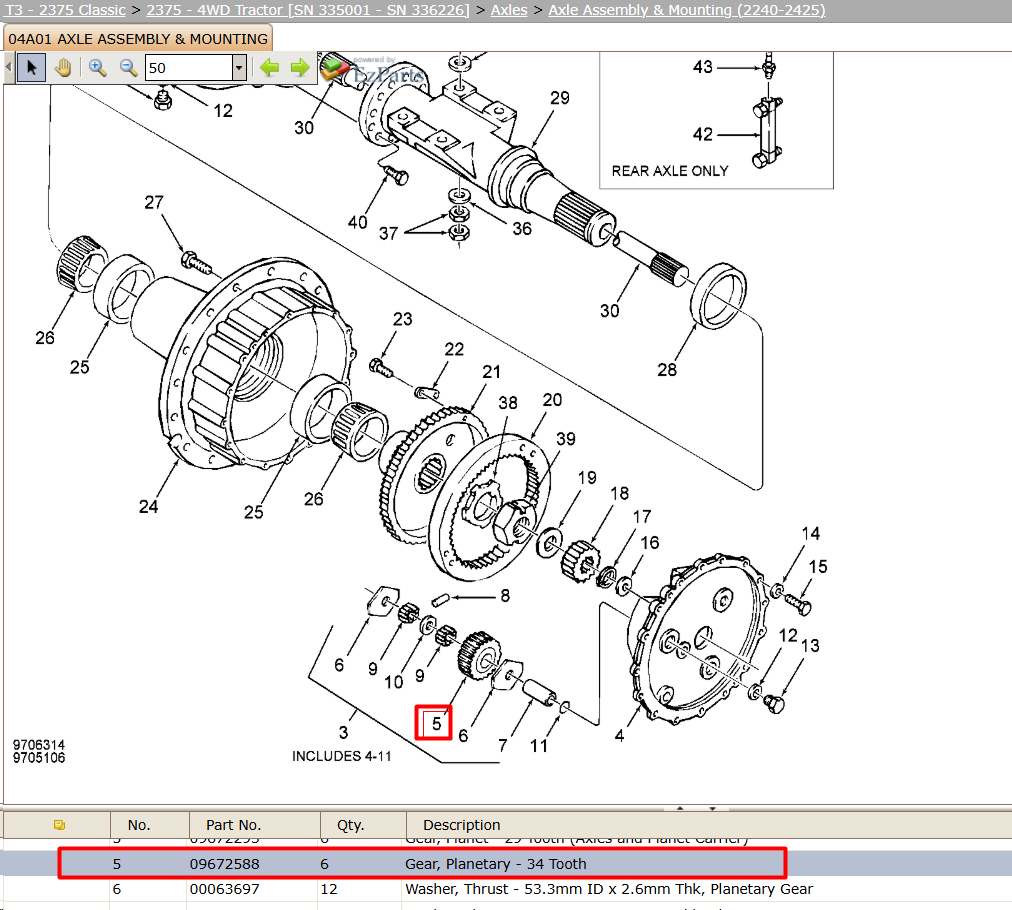1012x910 pixels.
Task: Click callout number 10 in the diagram
Action: pos(393,682)
